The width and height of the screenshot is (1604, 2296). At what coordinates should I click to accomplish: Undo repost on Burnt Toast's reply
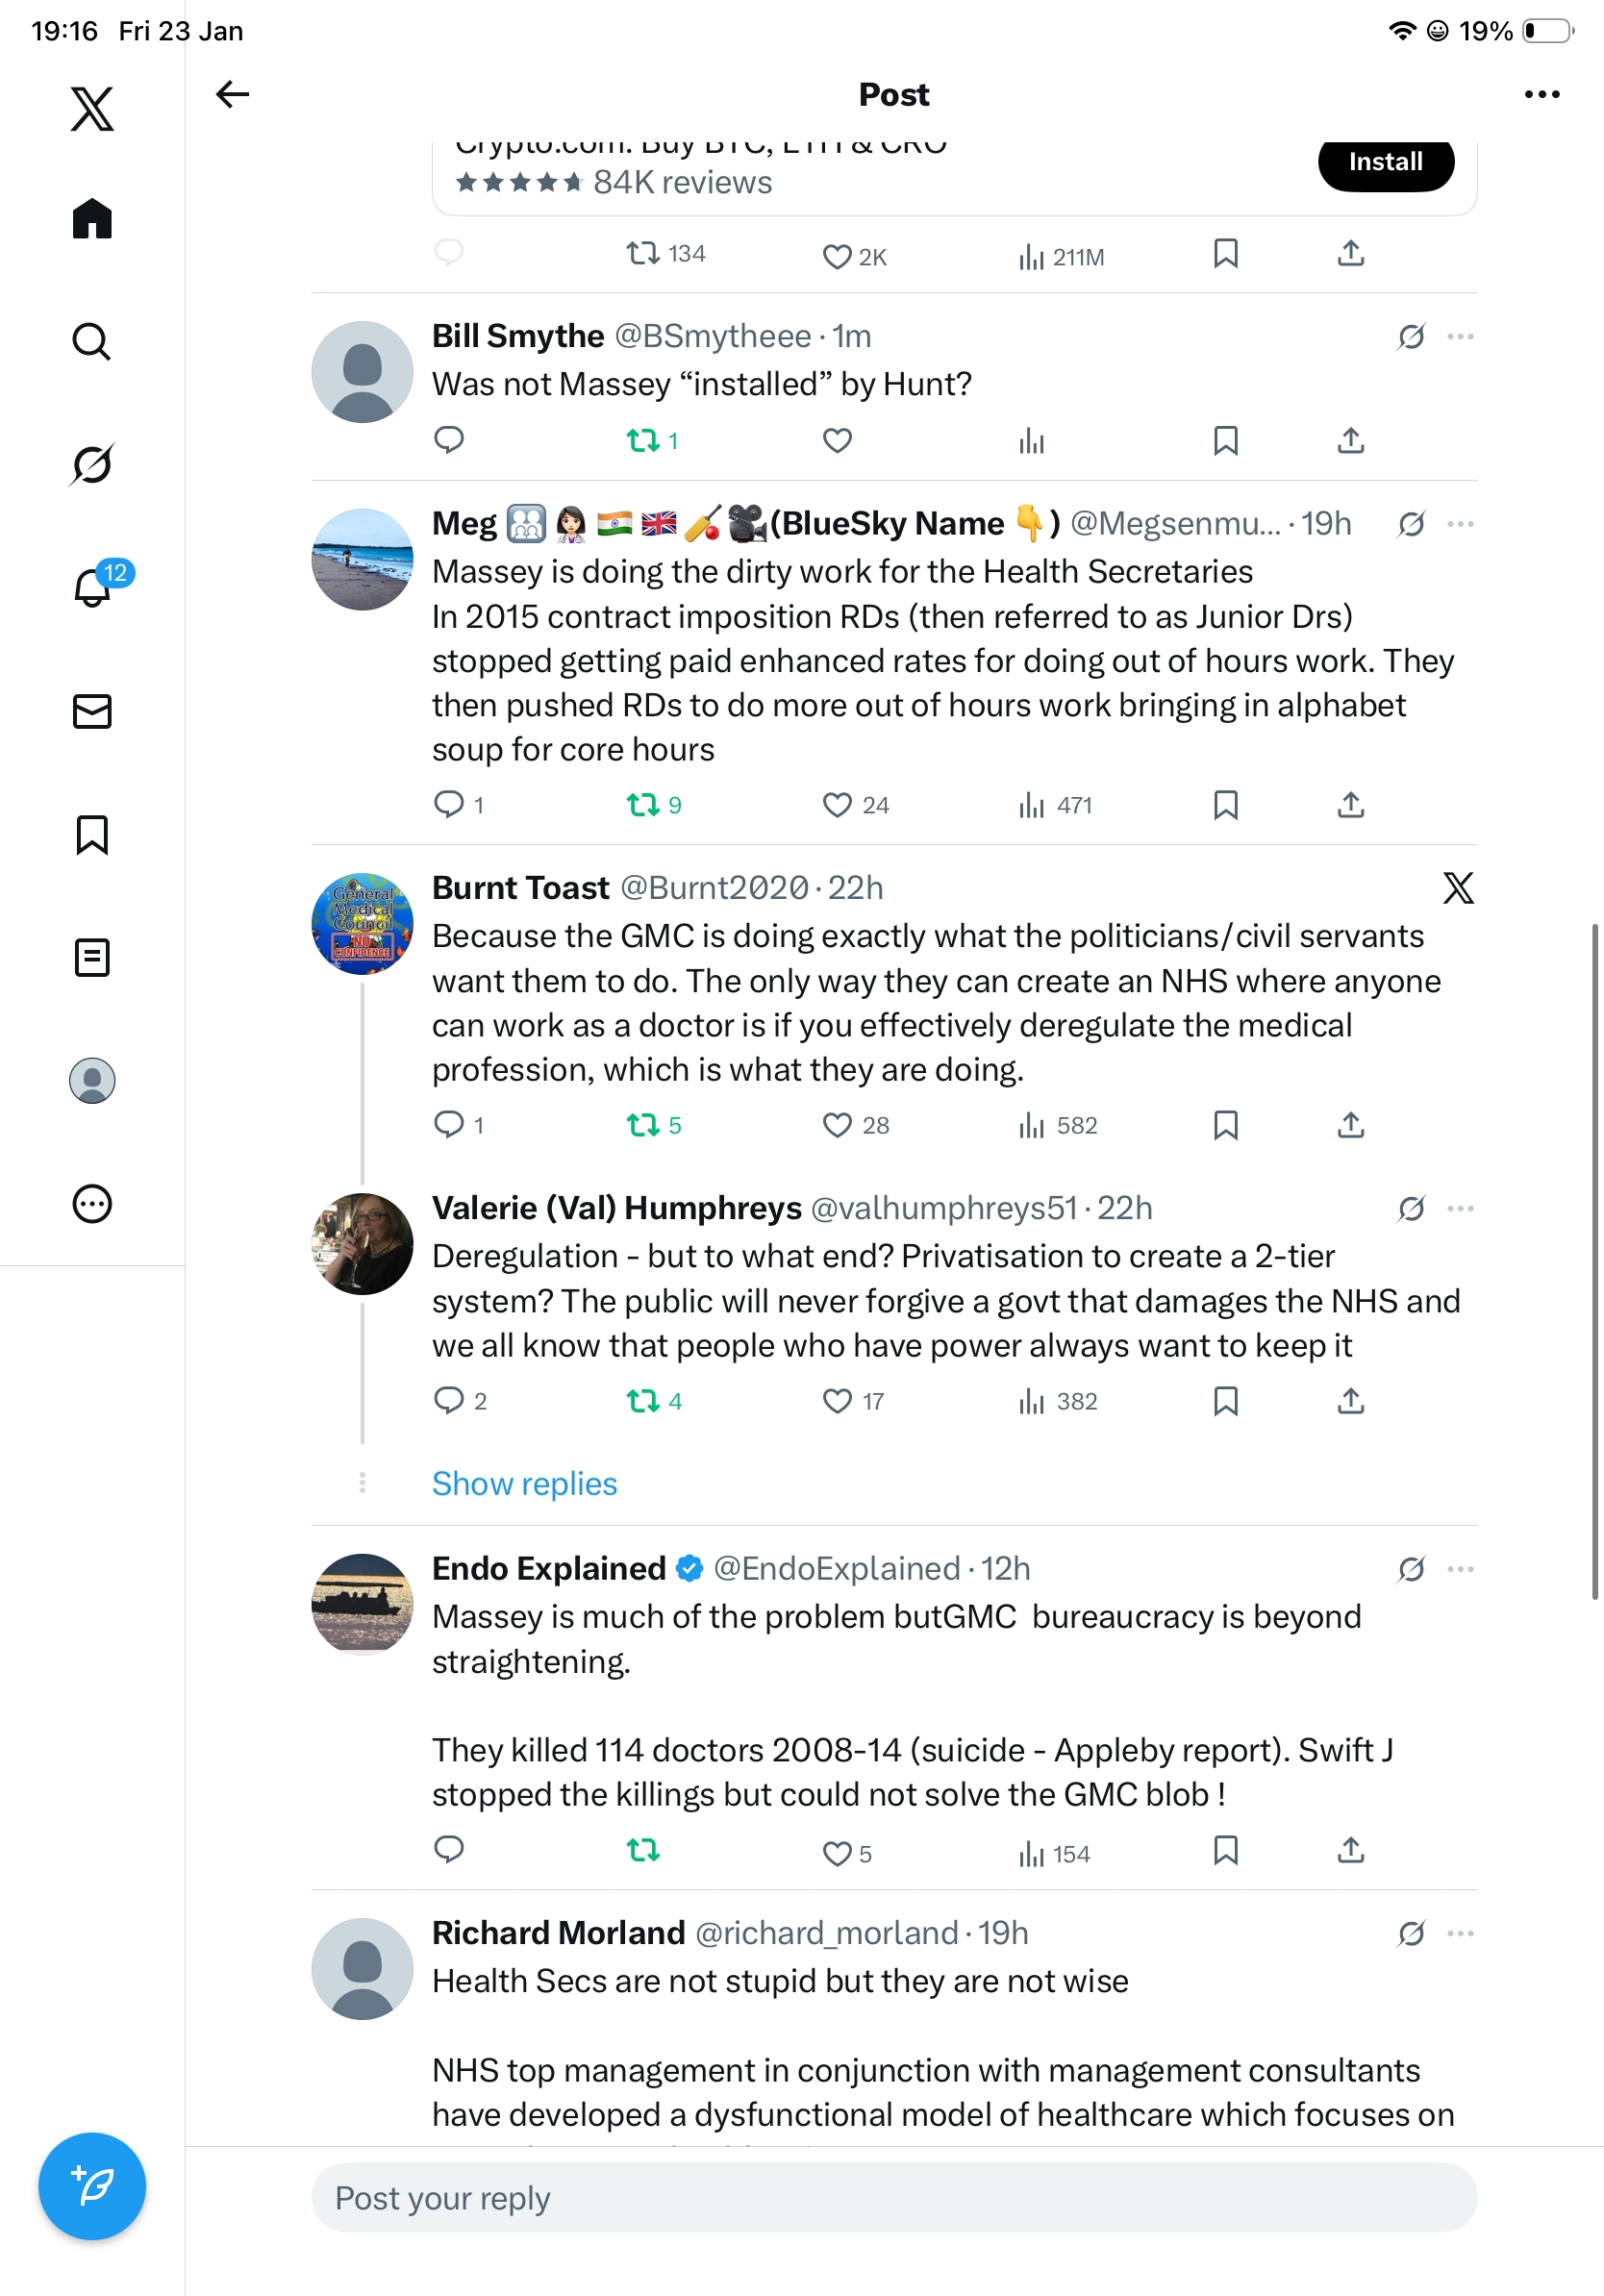tap(643, 1125)
